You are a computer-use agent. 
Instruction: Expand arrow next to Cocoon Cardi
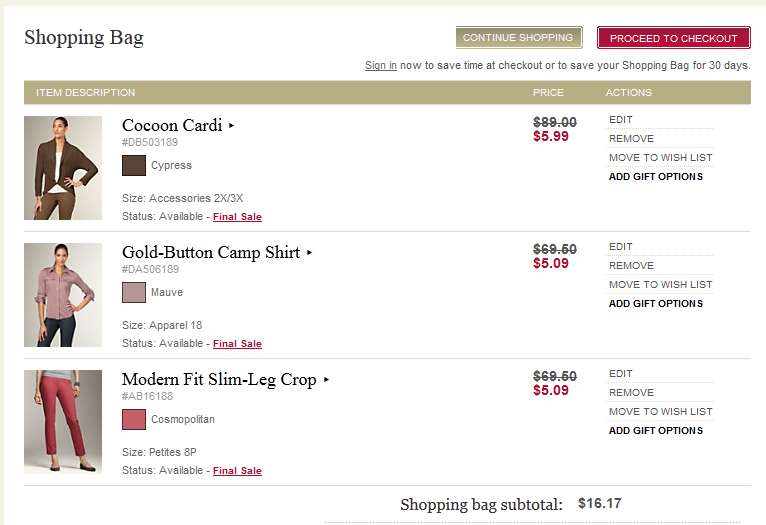(x=232, y=126)
